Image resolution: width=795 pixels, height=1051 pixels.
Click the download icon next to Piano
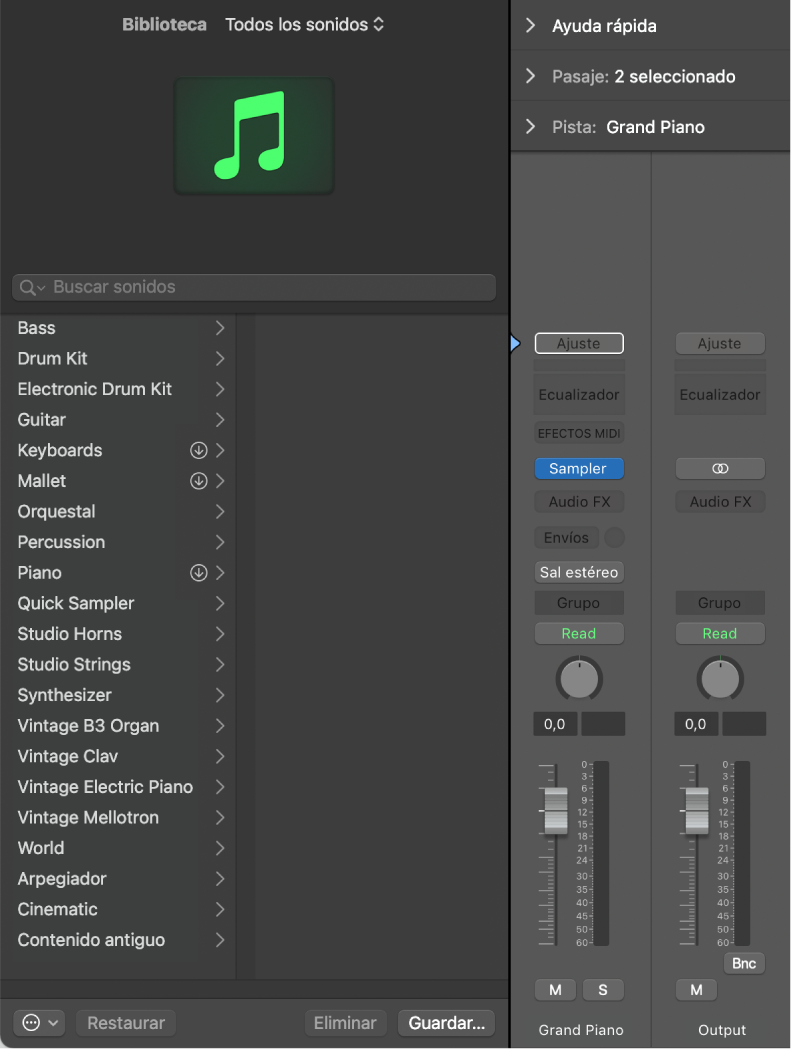(x=198, y=573)
